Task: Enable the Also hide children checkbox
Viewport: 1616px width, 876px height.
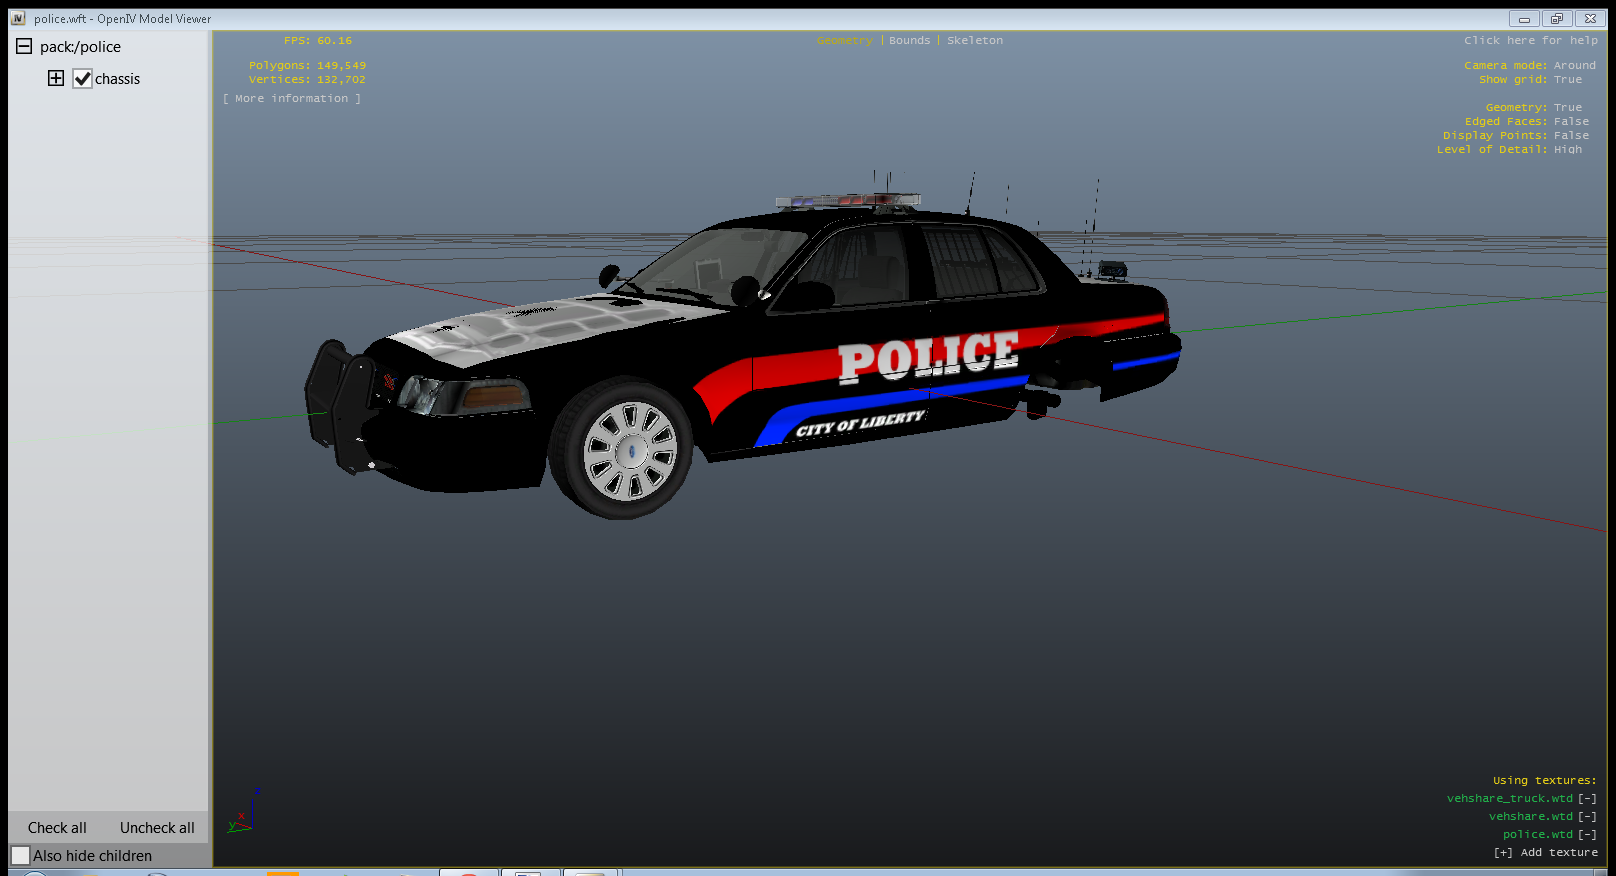Action: (21, 856)
